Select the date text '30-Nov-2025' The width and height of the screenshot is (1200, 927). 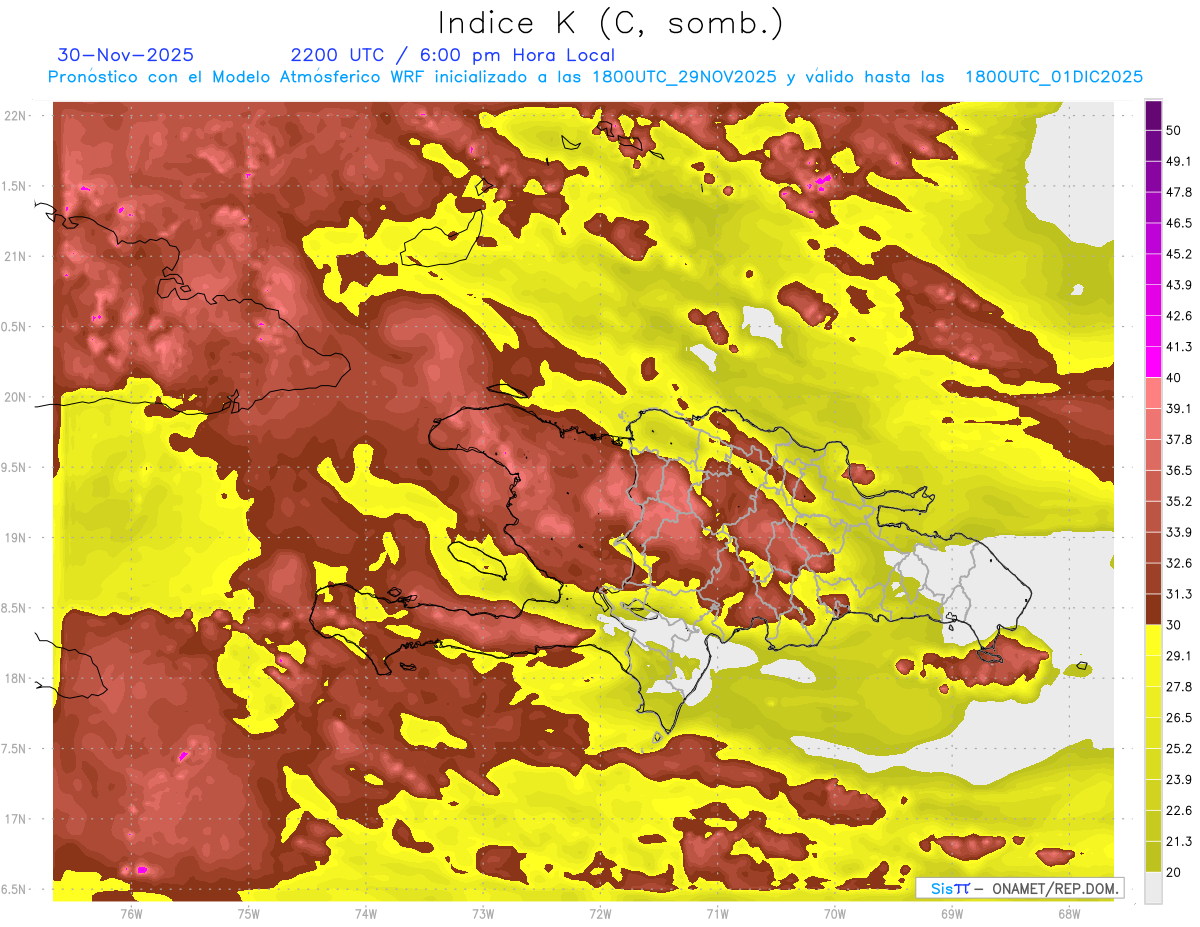tap(126, 55)
